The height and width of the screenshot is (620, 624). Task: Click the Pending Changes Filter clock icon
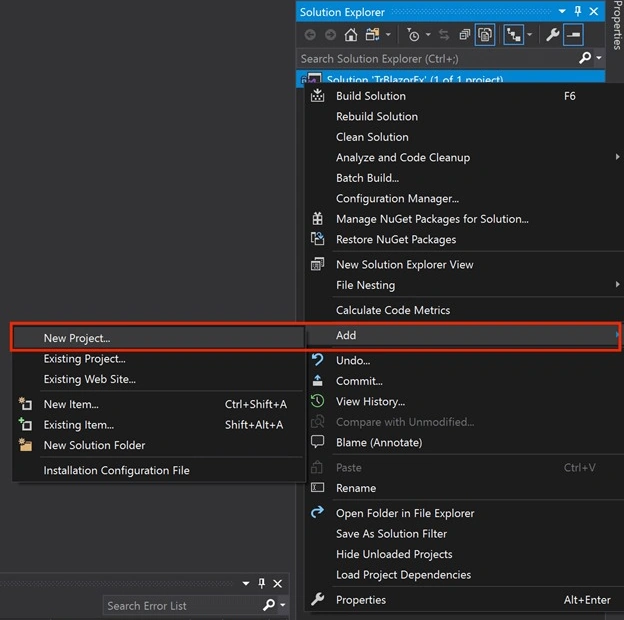[x=413, y=35]
